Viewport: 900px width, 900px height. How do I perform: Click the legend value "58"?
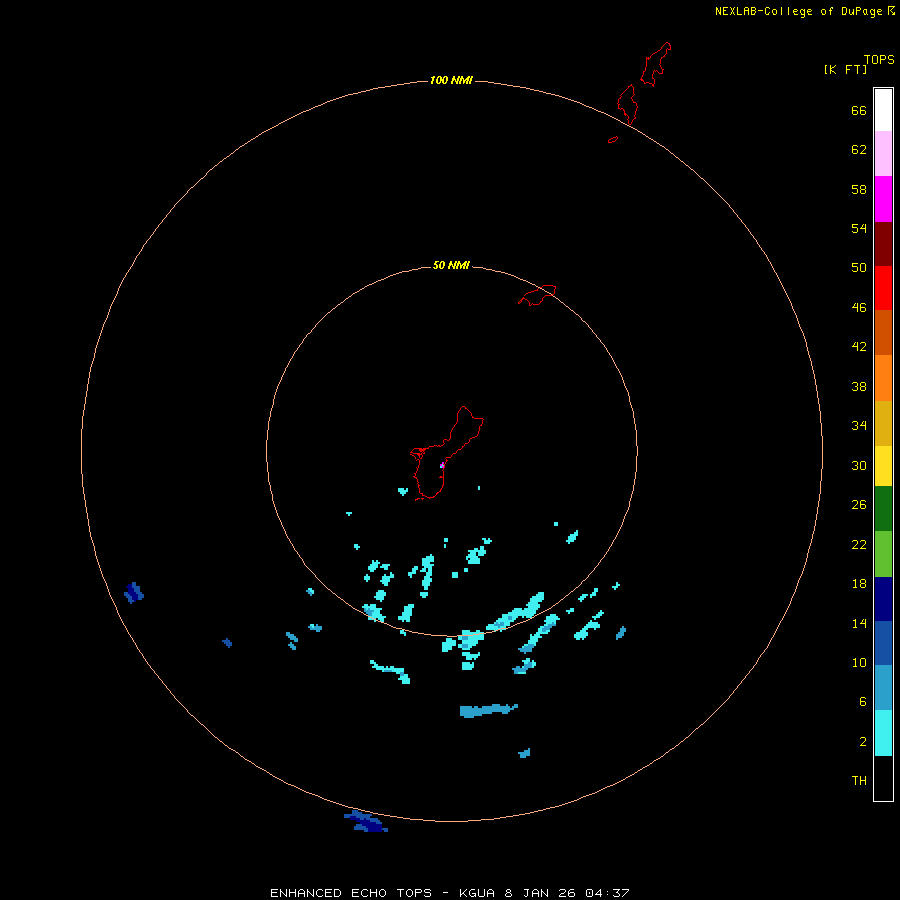tap(859, 189)
